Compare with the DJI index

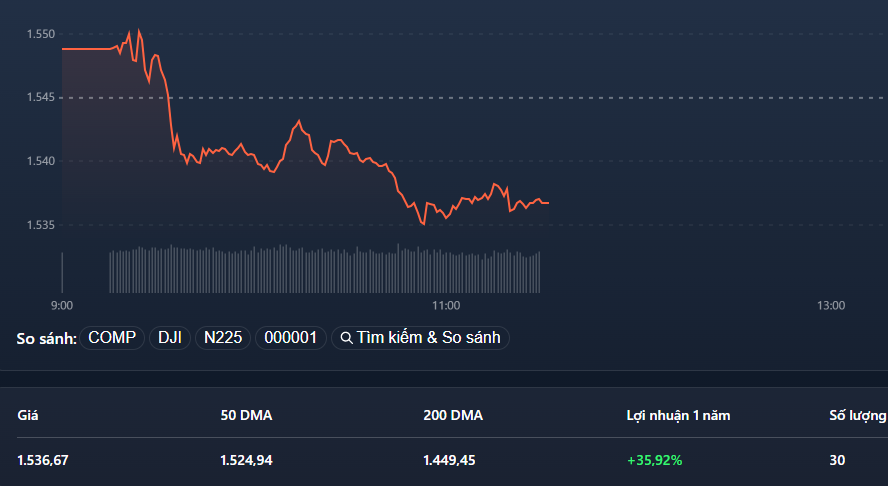coord(169,338)
